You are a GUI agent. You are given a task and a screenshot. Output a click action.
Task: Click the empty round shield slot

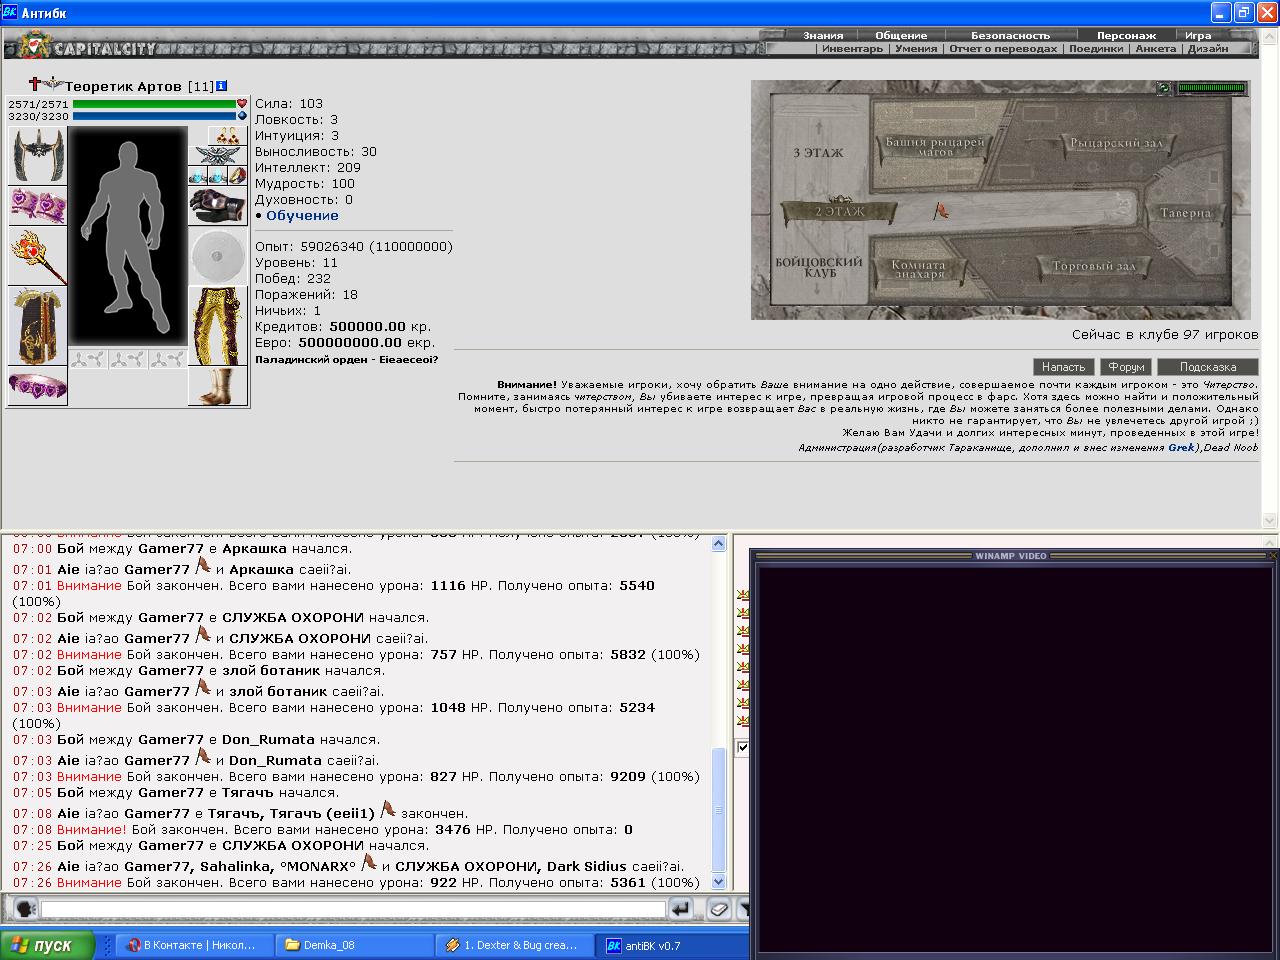(x=218, y=256)
